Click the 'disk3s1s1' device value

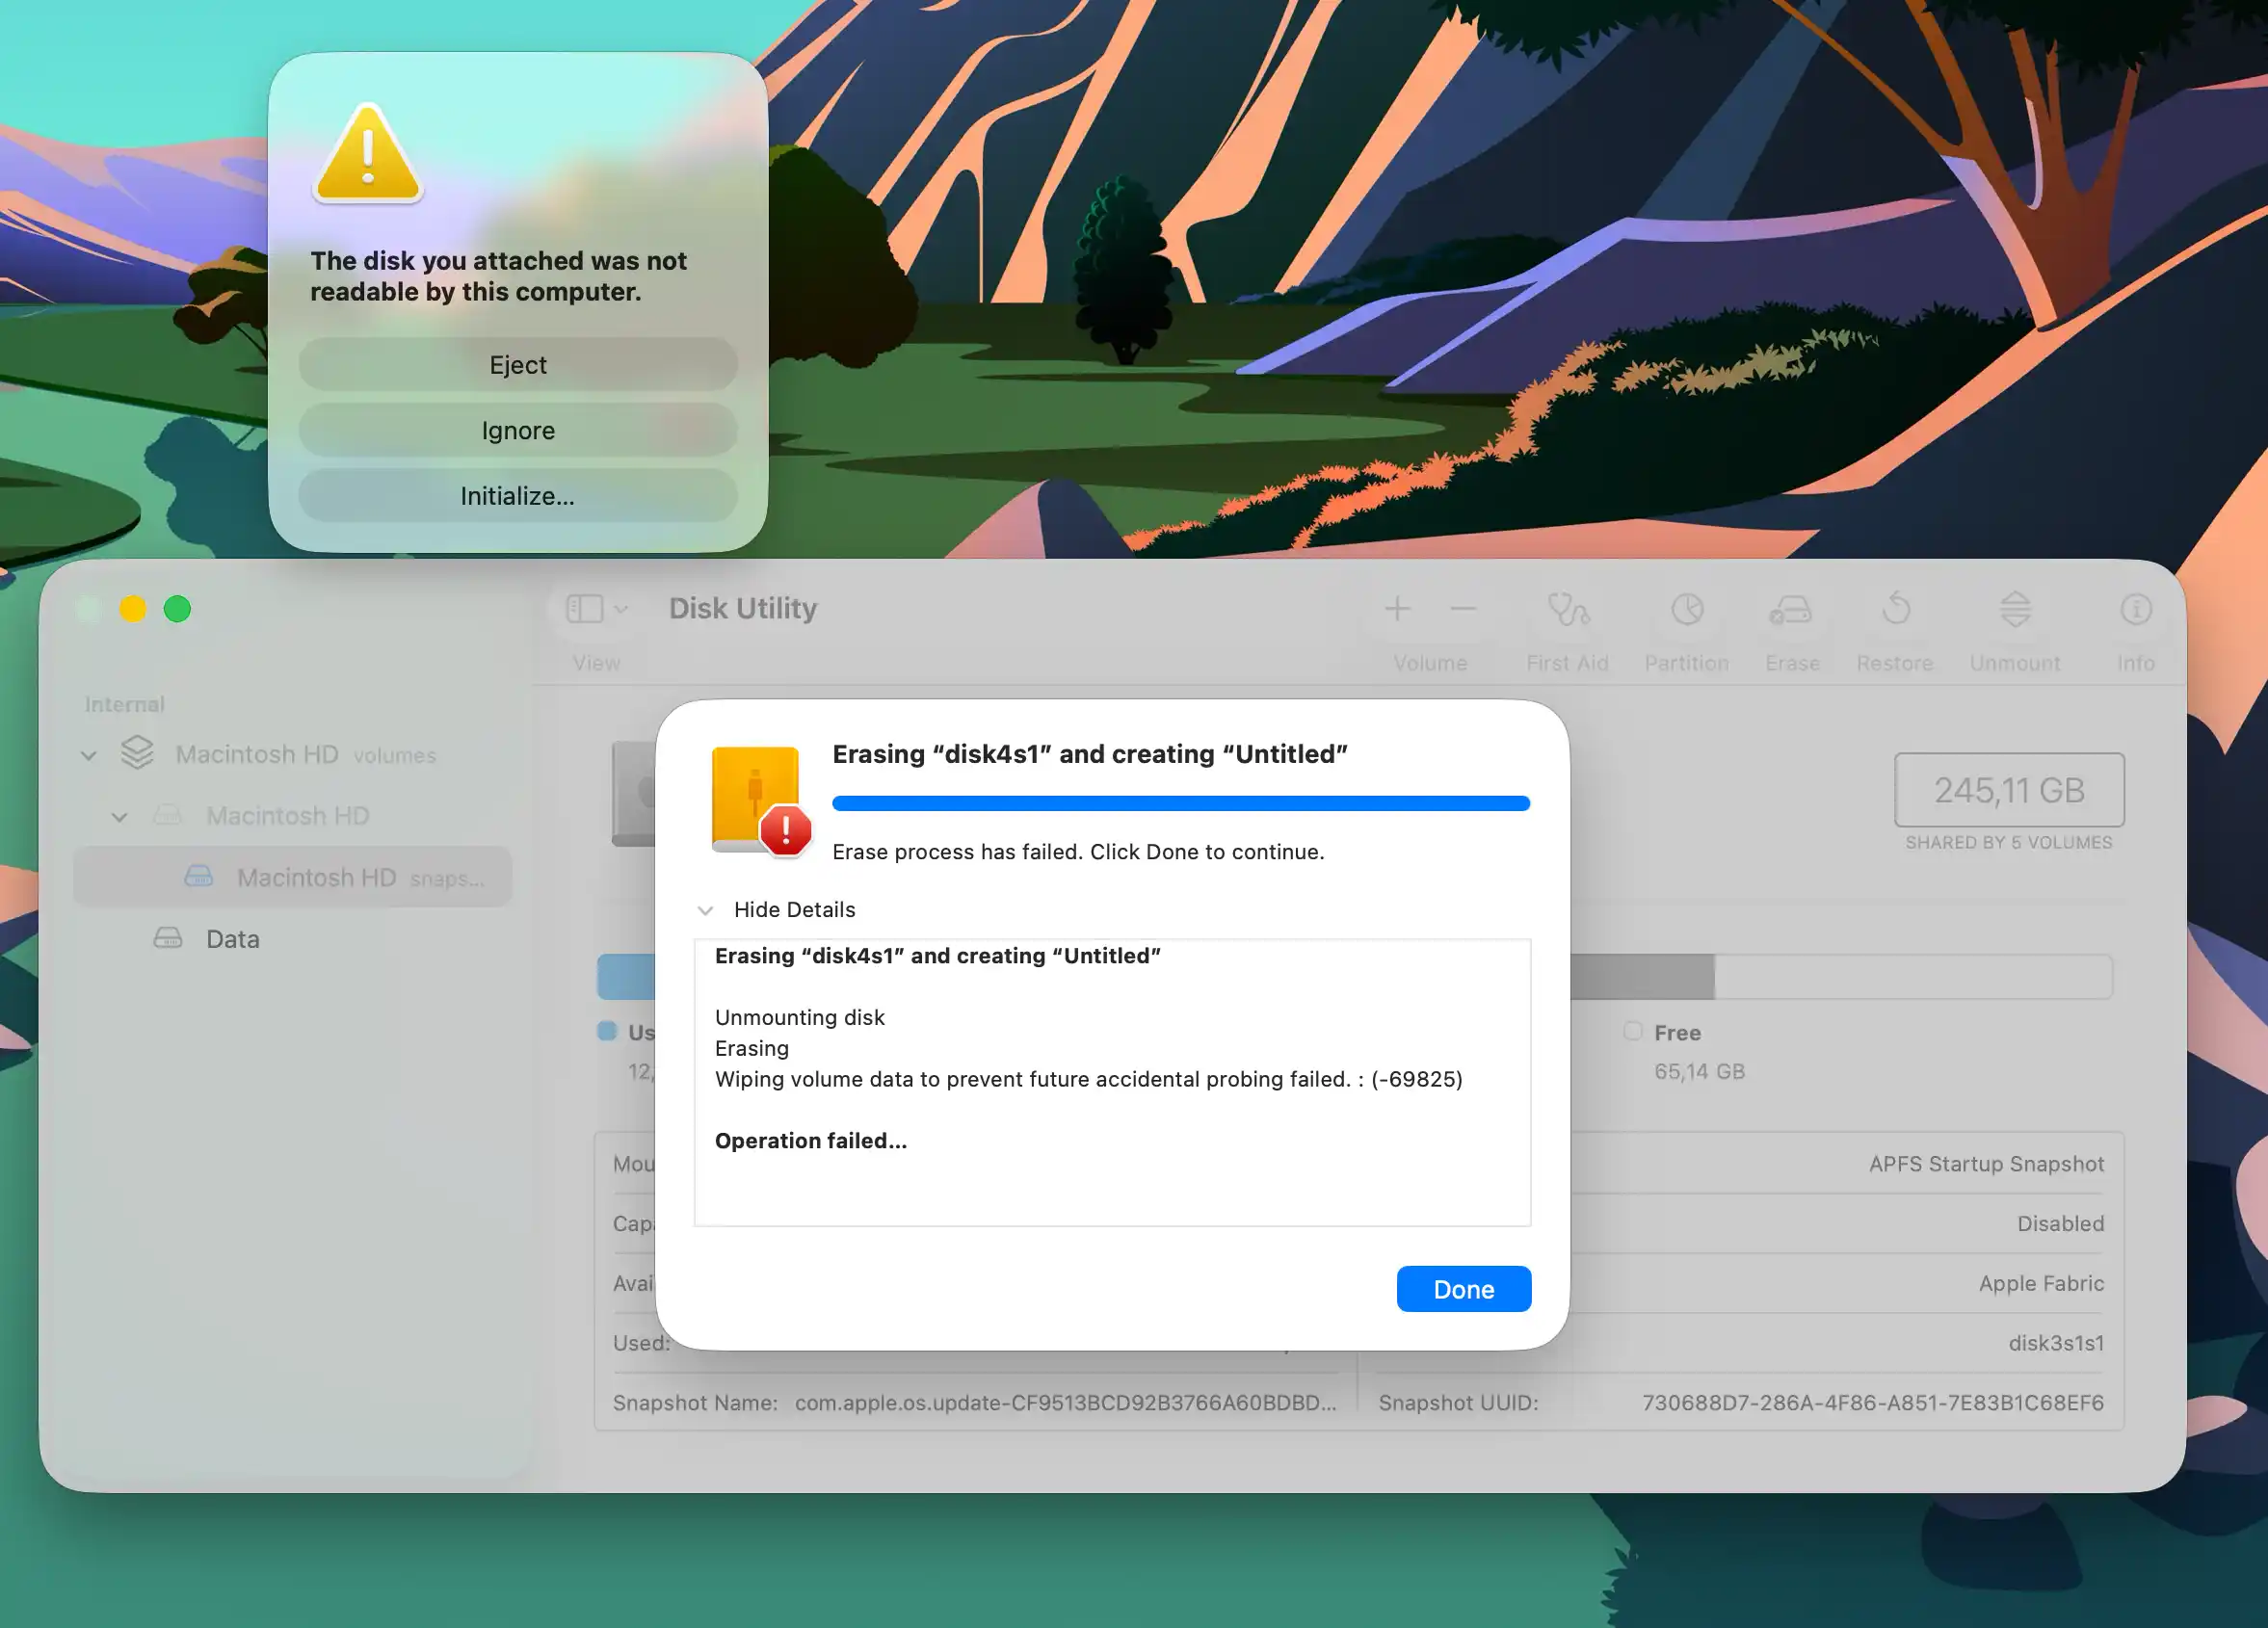point(2055,1343)
